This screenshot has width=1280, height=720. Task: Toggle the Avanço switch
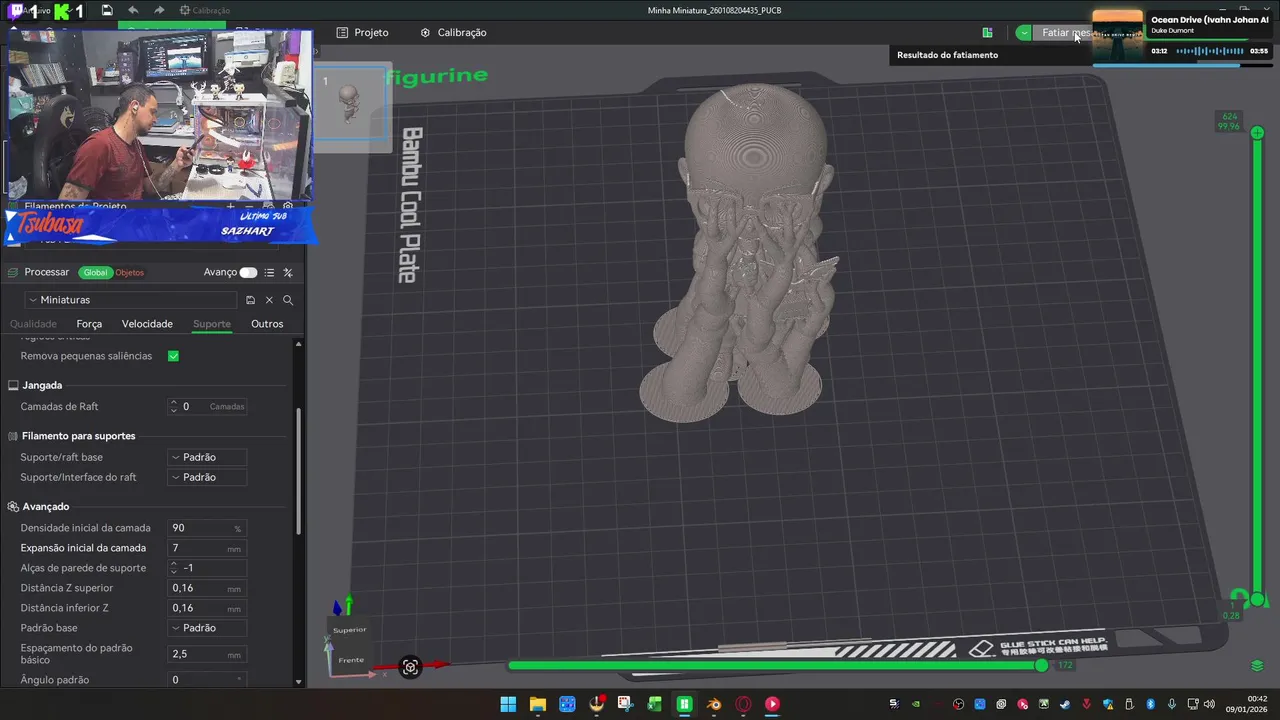coord(248,272)
